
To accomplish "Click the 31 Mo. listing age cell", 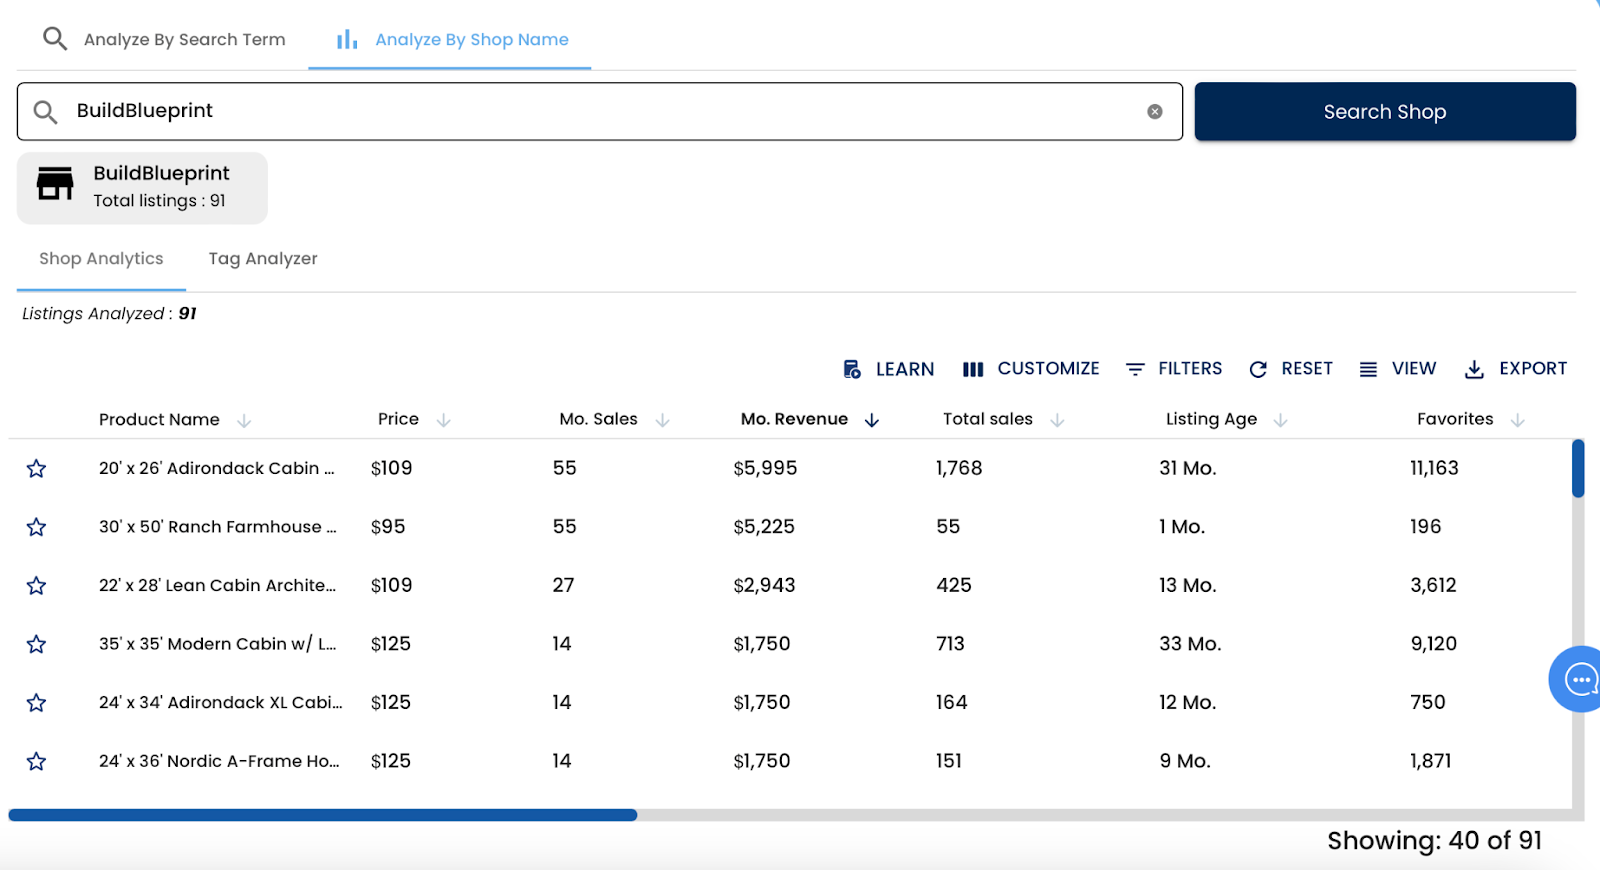I will [1187, 468].
